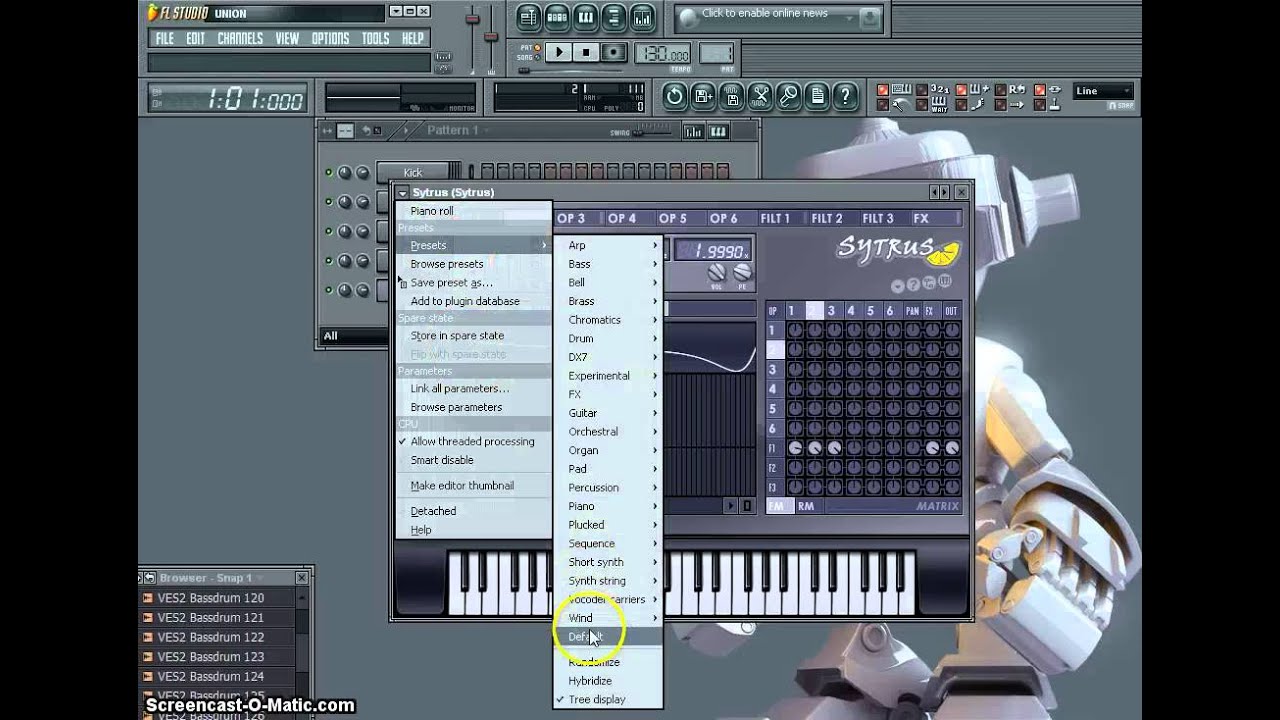Click the graph editor icon in step sequencer
This screenshot has width=1280, height=720.
click(x=693, y=131)
